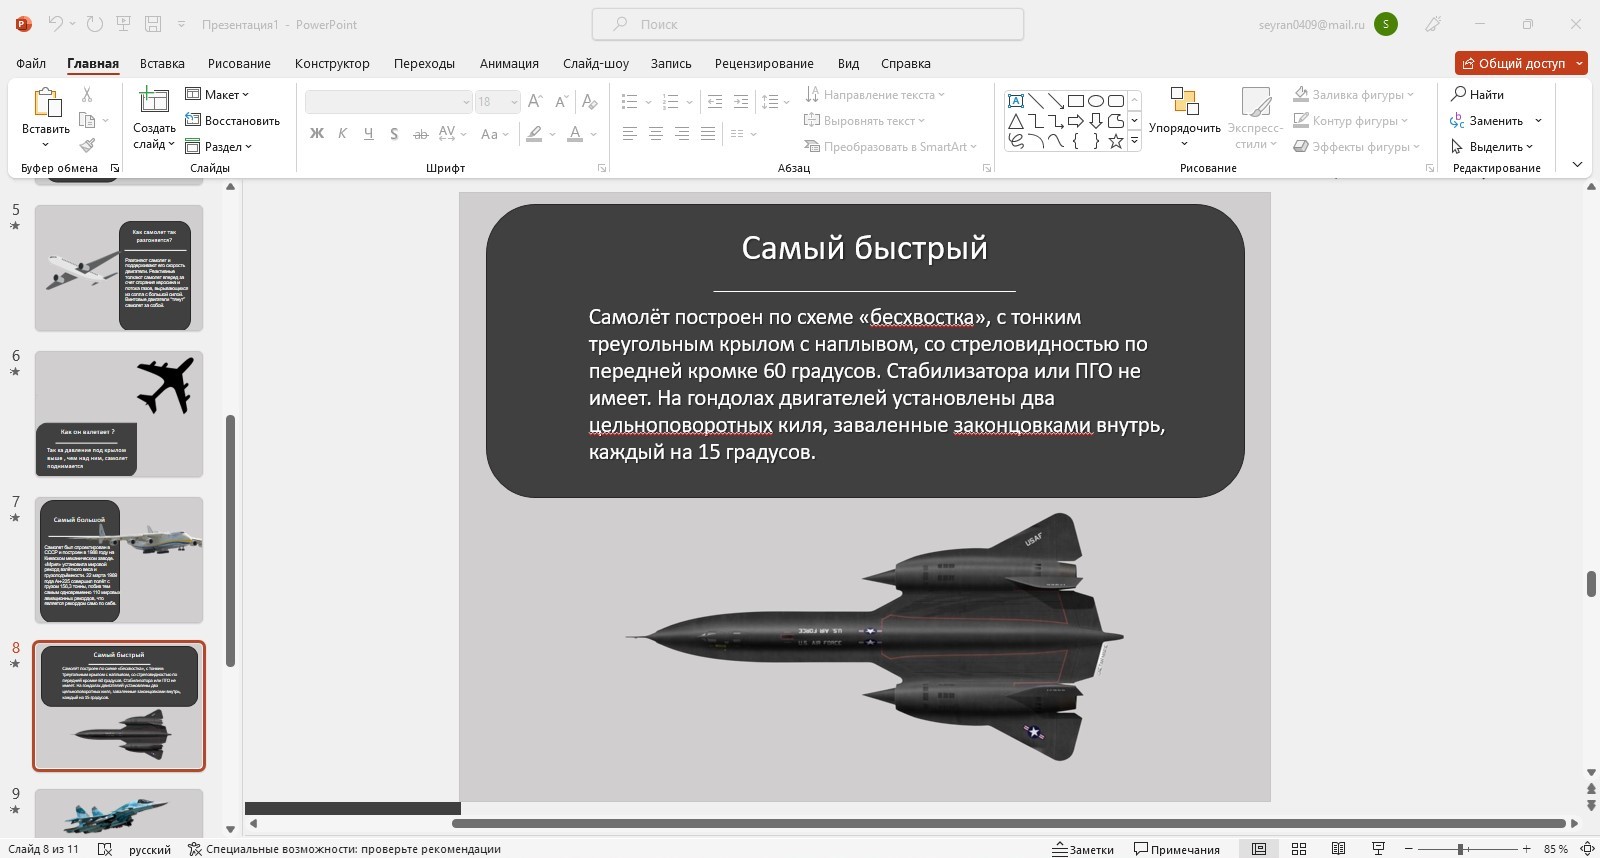Toggle Underline formatting
This screenshot has height=858, width=1600.
(368, 133)
